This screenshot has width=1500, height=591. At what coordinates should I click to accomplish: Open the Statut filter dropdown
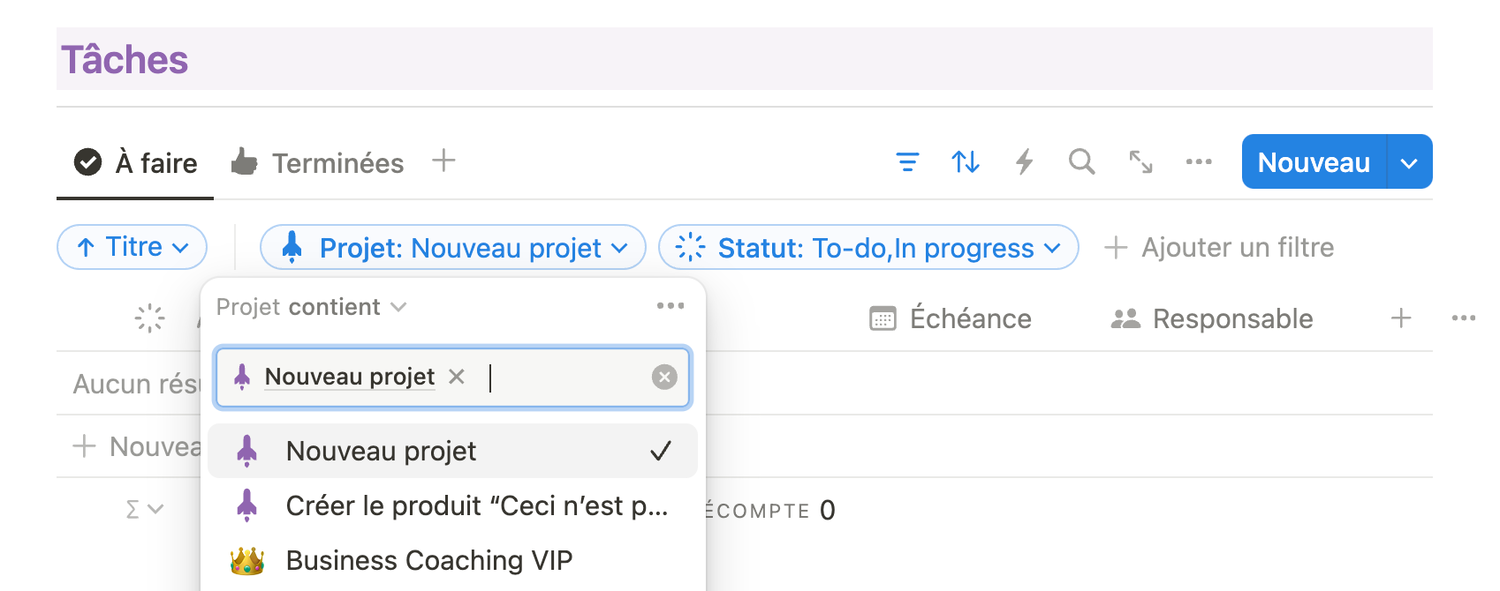[x=868, y=248]
